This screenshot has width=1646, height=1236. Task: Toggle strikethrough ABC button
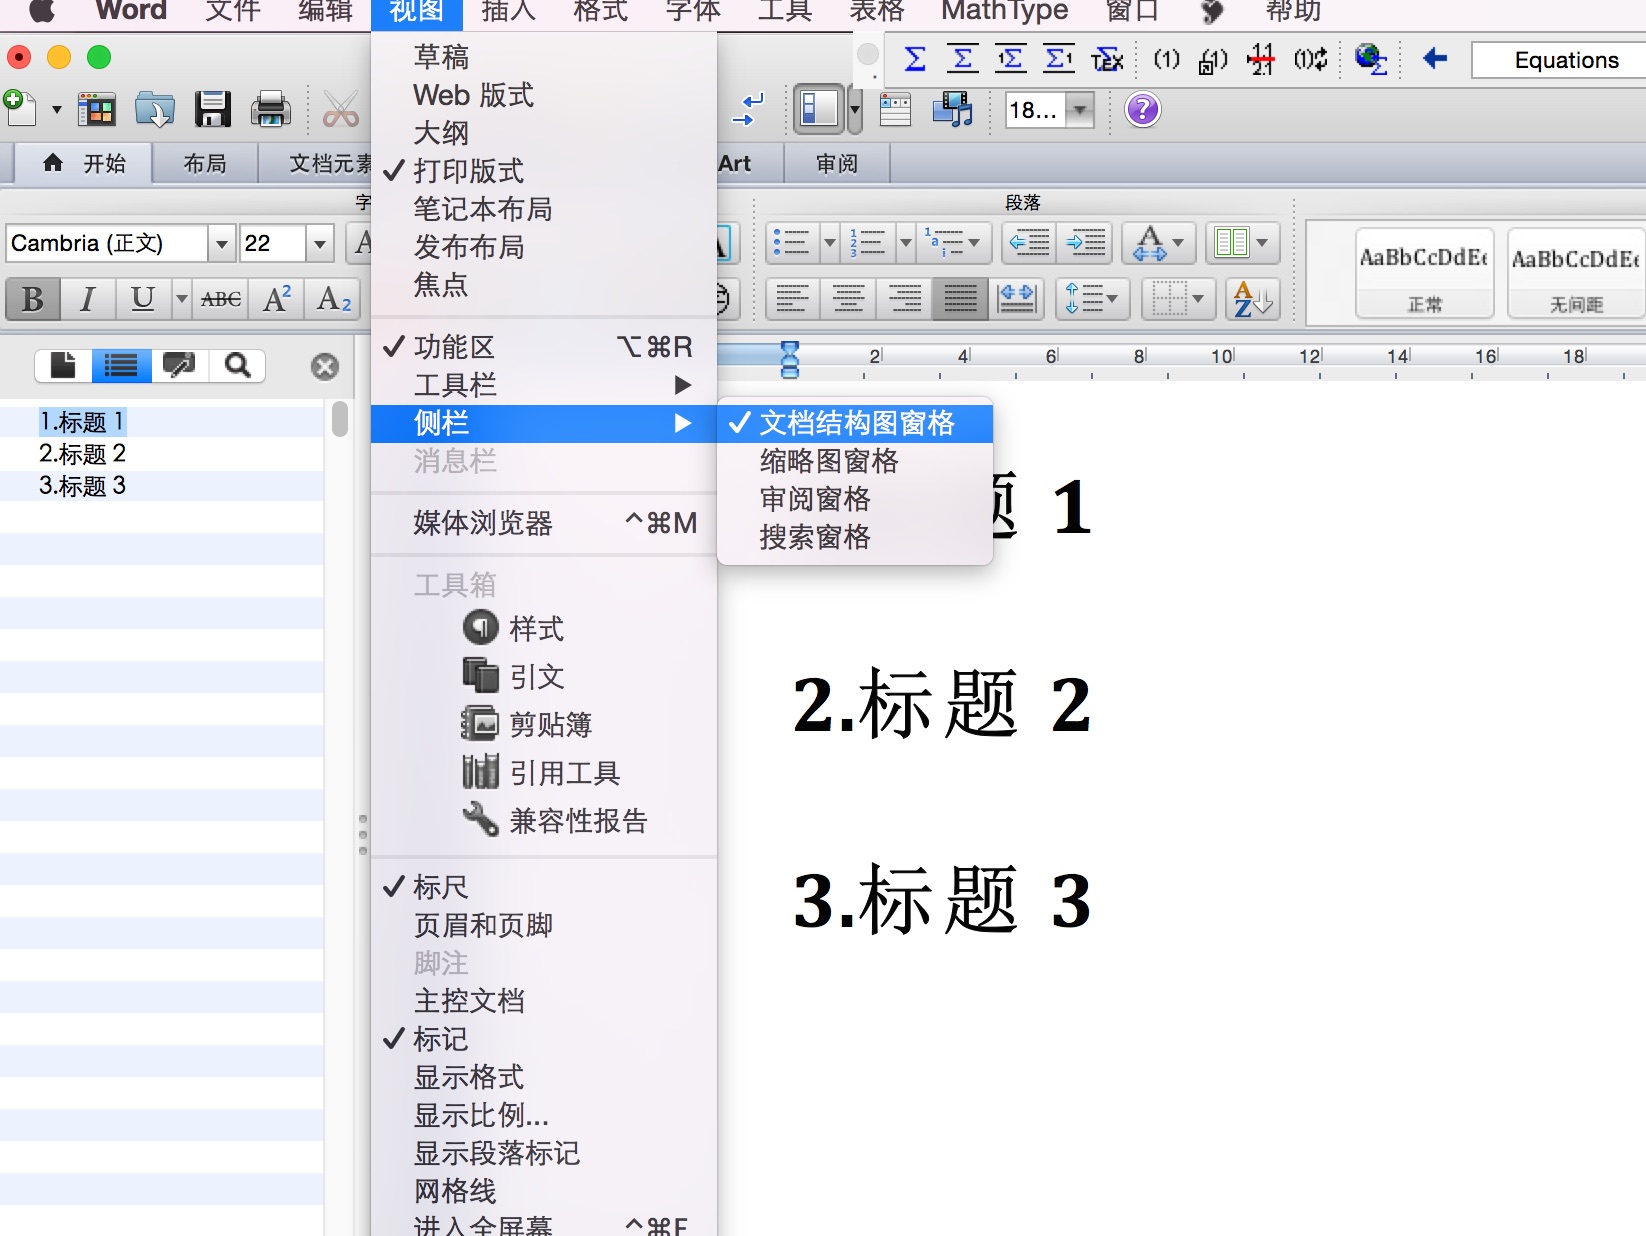pyautogui.click(x=221, y=298)
